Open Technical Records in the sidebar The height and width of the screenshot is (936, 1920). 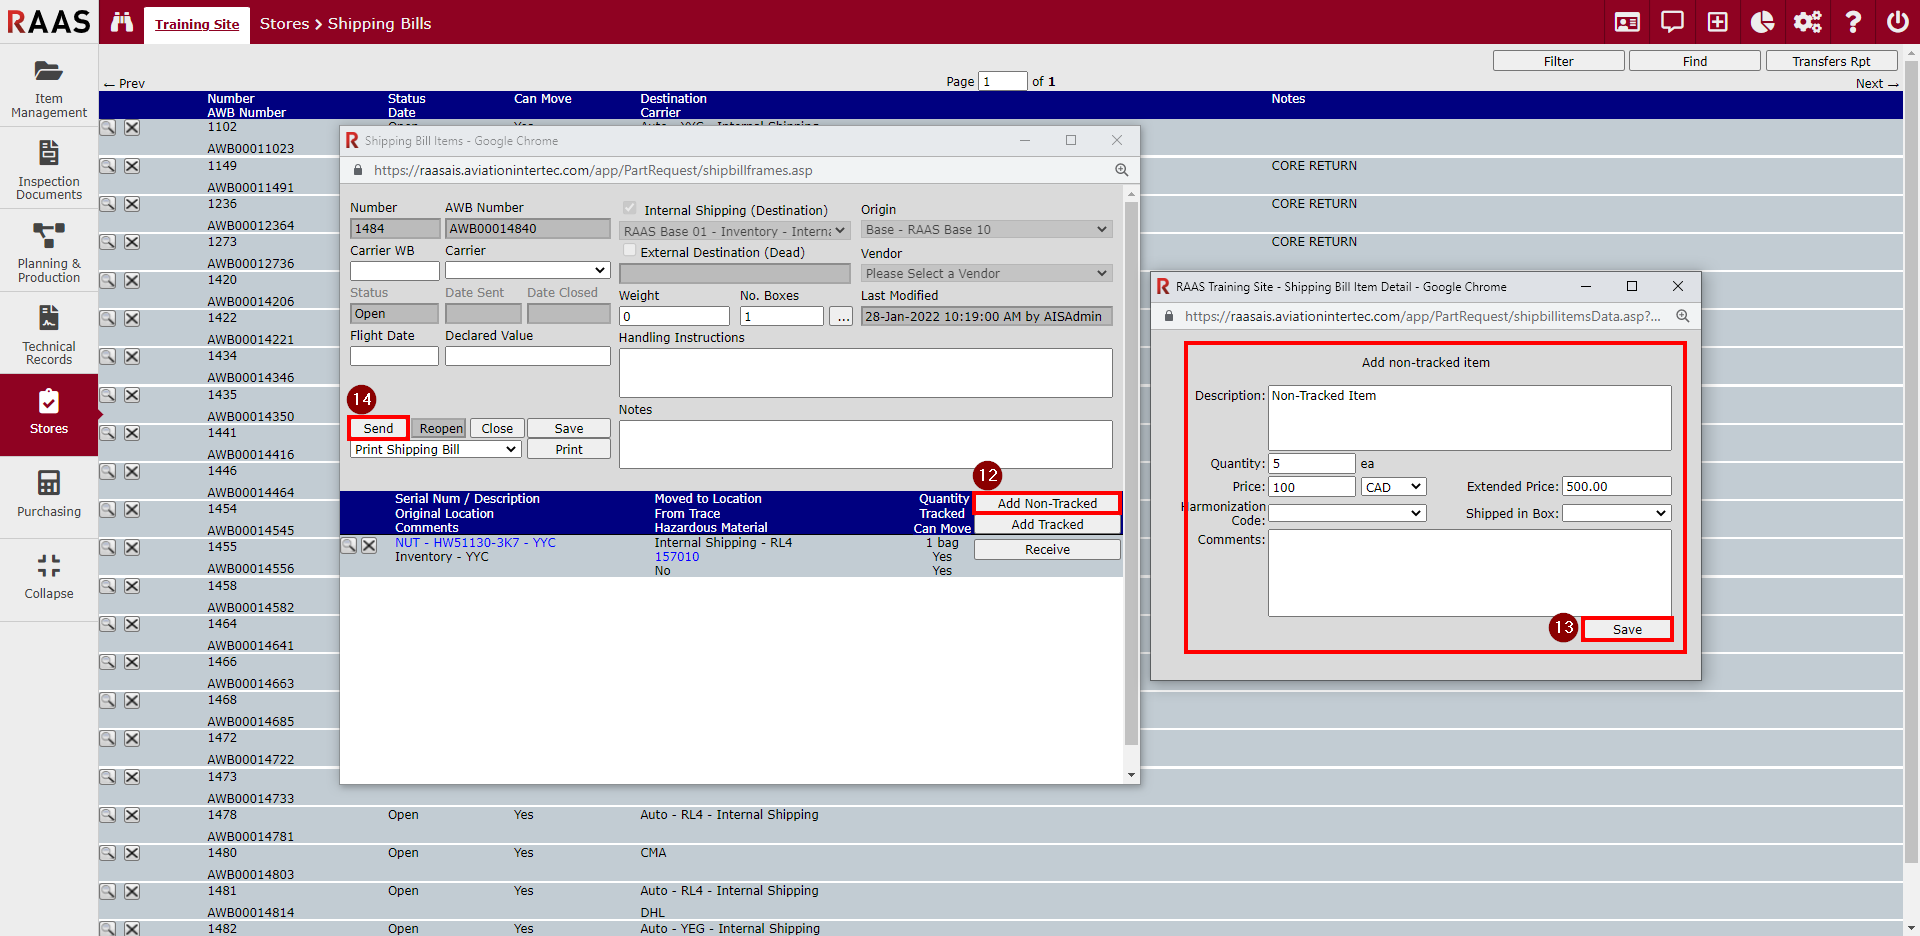click(x=48, y=335)
